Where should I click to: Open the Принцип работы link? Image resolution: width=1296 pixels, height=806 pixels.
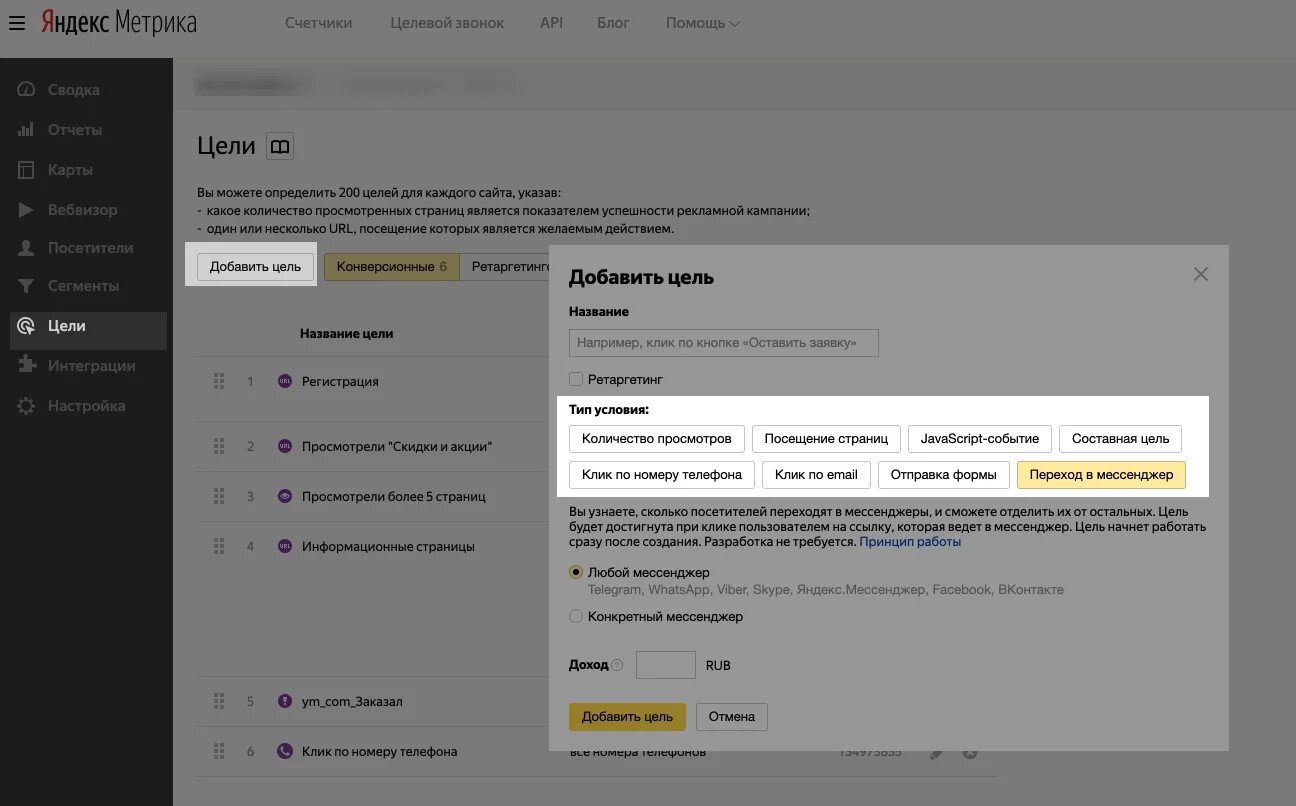click(910, 542)
